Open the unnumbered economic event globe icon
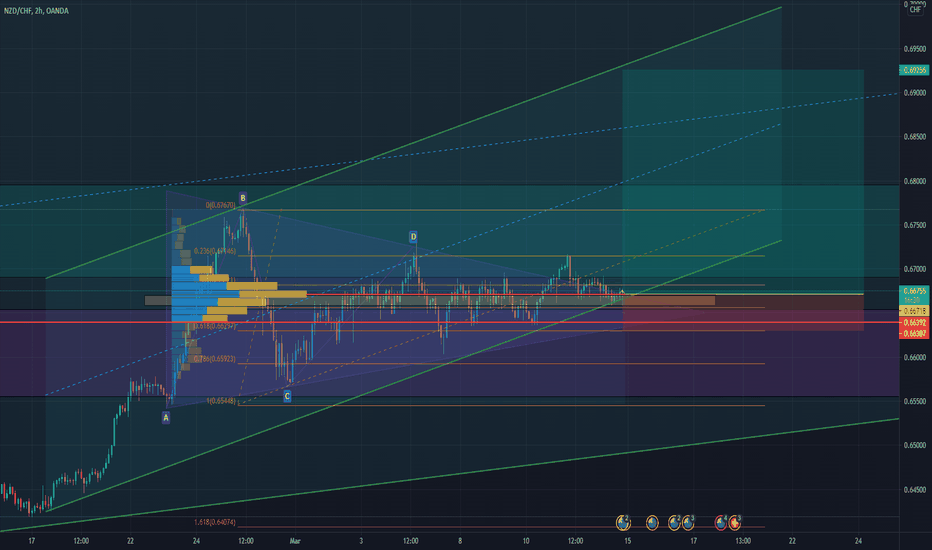The width and height of the screenshot is (932, 550). 652,523
